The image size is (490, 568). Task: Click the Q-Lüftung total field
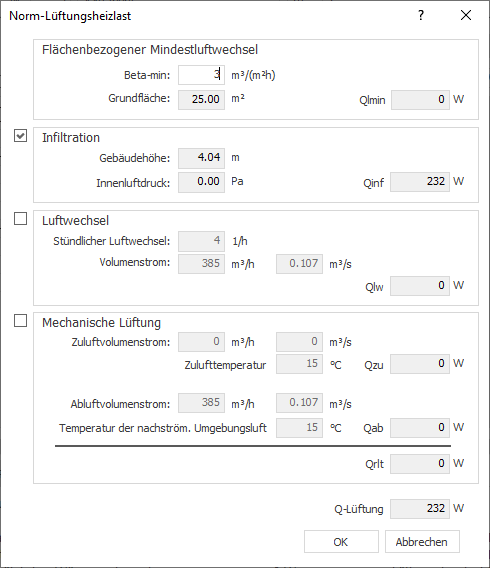420,509
